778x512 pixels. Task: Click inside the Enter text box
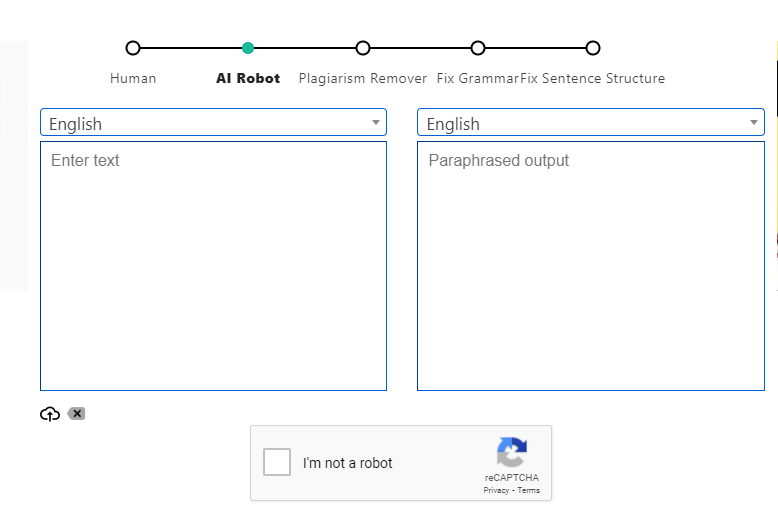pyautogui.click(x=213, y=266)
